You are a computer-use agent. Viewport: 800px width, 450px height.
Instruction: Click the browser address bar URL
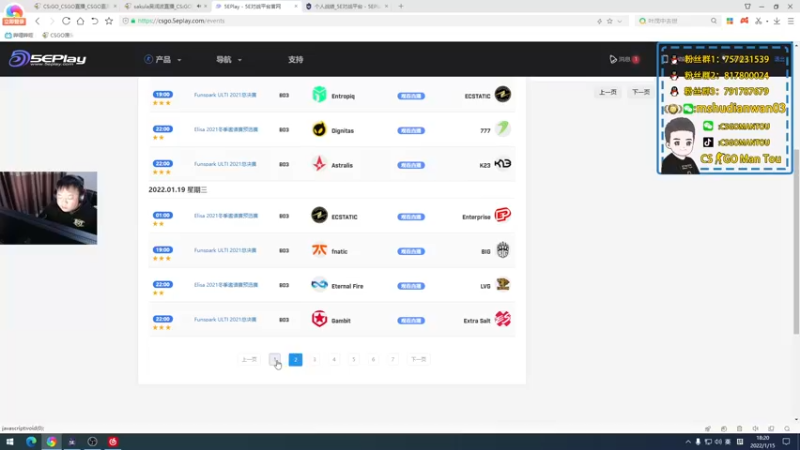[181, 21]
